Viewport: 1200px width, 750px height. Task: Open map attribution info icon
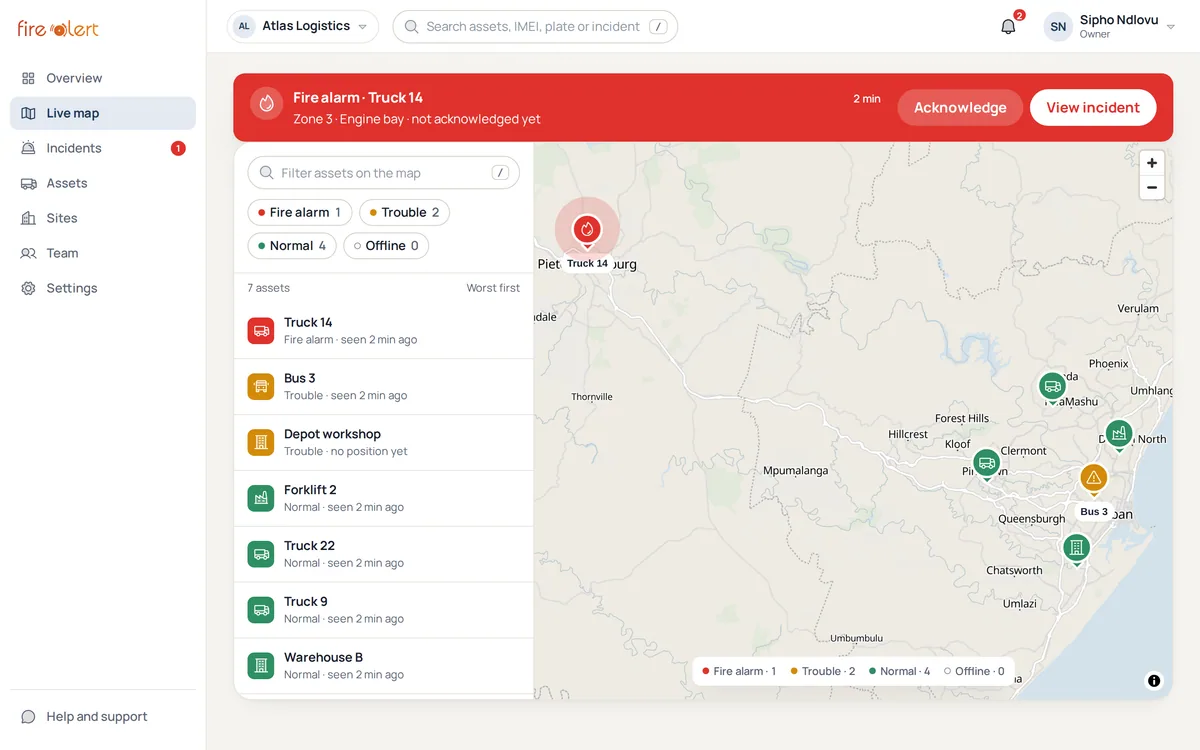tap(1154, 681)
